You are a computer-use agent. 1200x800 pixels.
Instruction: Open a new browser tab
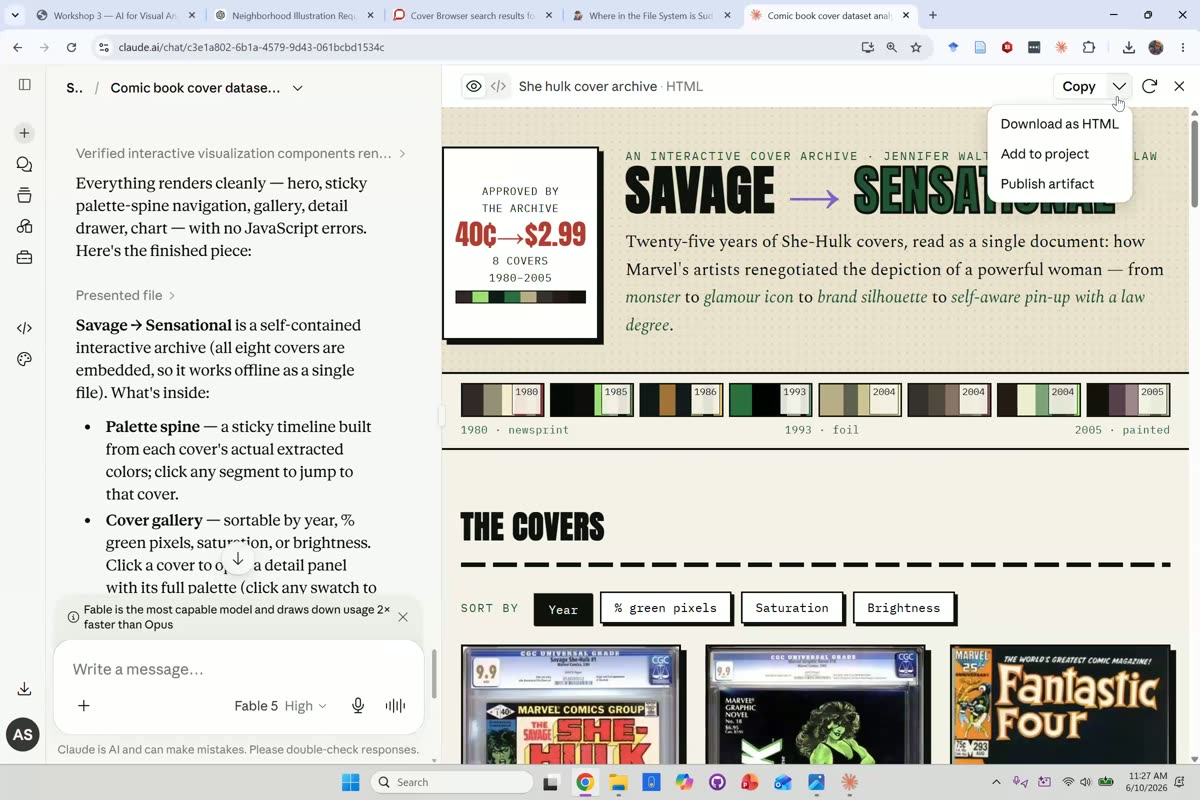933,15
